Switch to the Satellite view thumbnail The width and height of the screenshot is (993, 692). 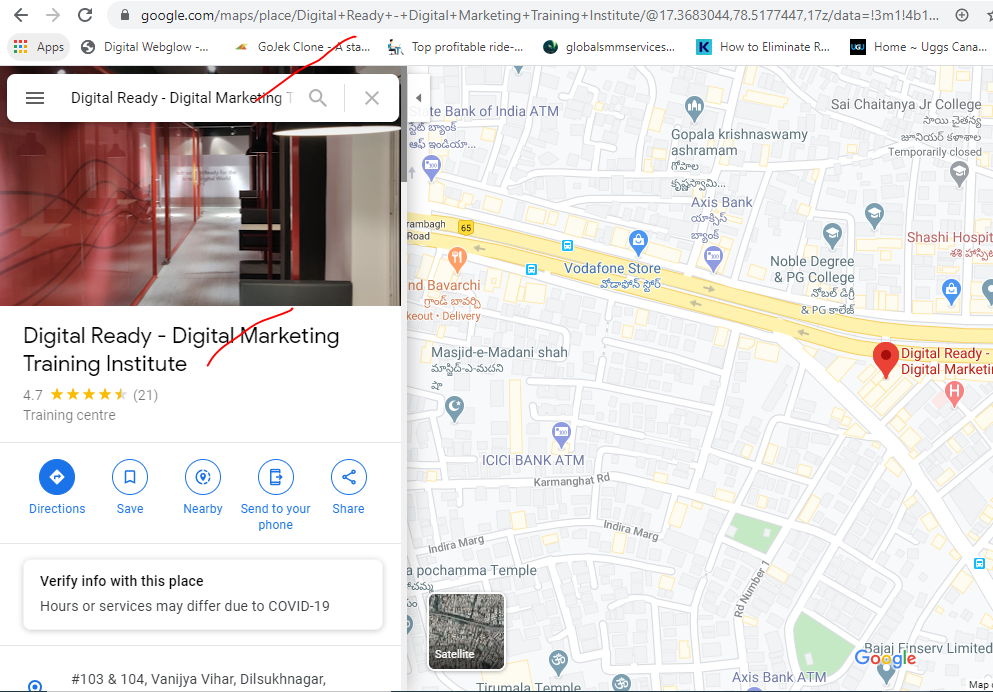click(x=467, y=631)
